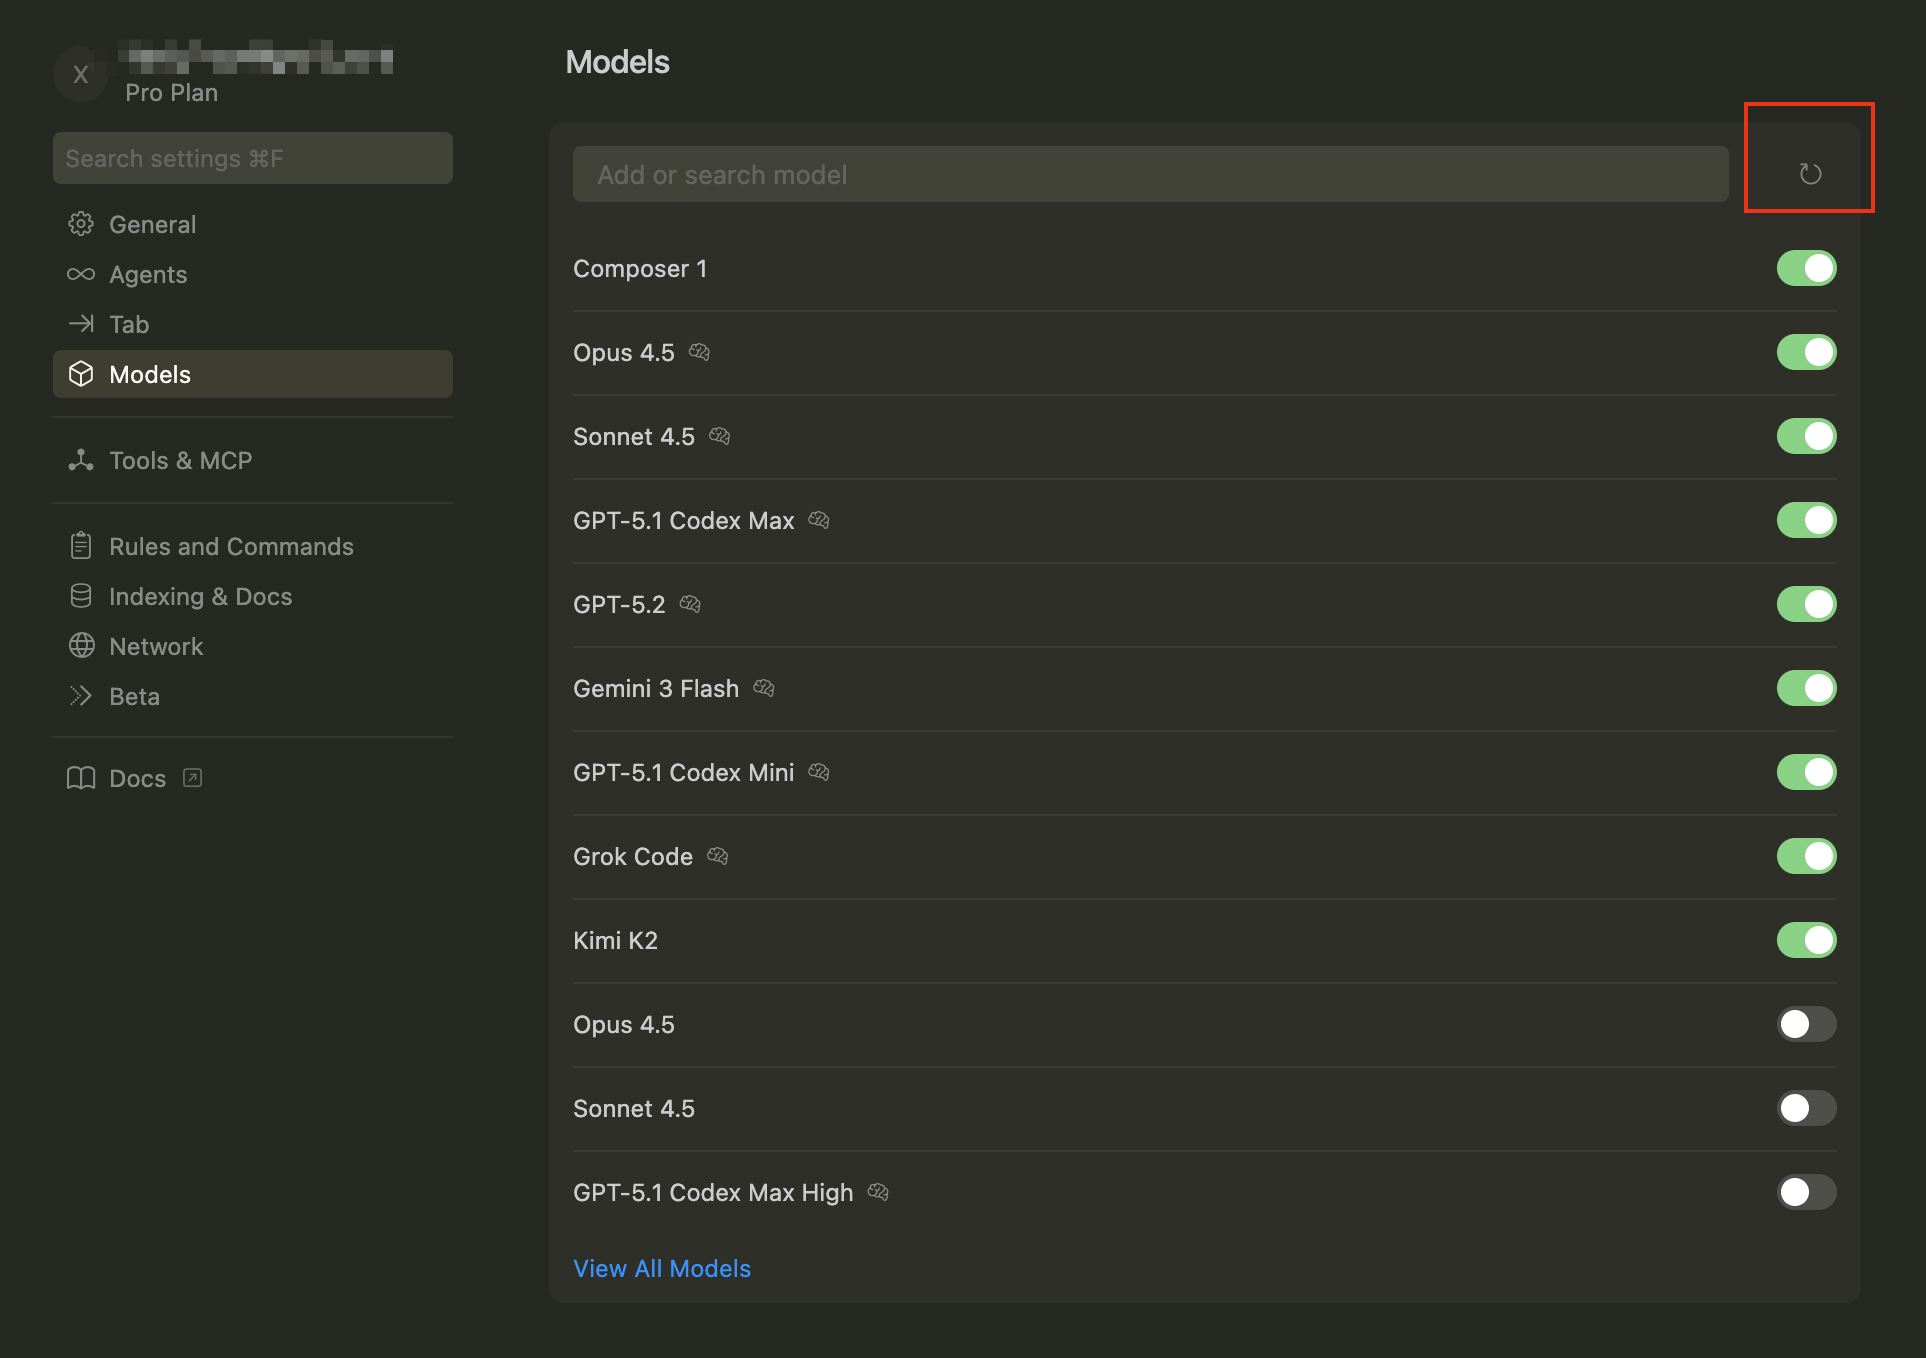Screen dimensions: 1926x1358
Task: Open Rules and Commands section
Action: pos(231,546)
